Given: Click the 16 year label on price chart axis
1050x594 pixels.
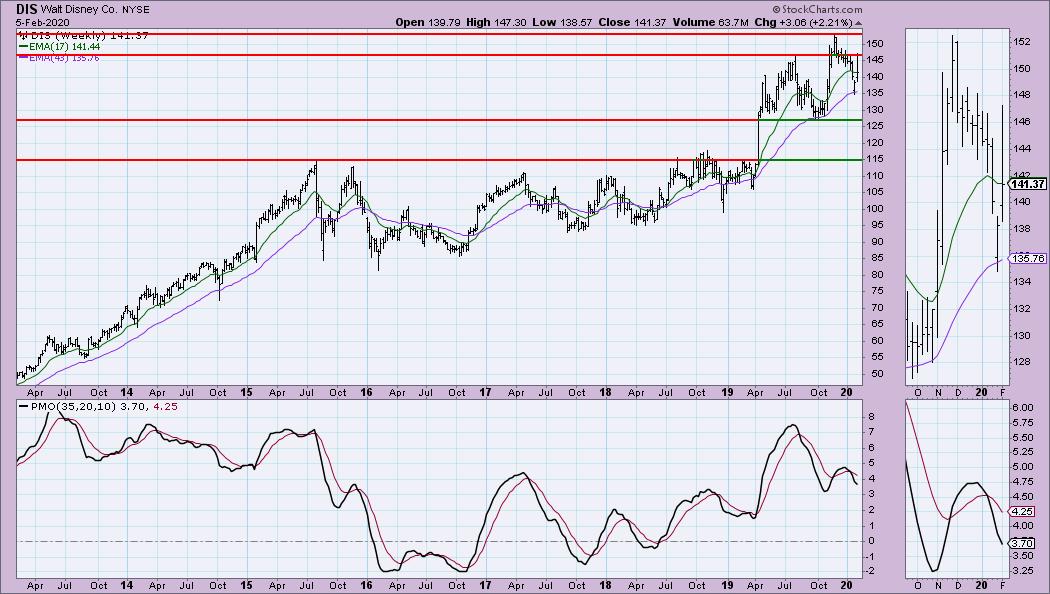Looking at the screenshot, I should click(366, 392).
